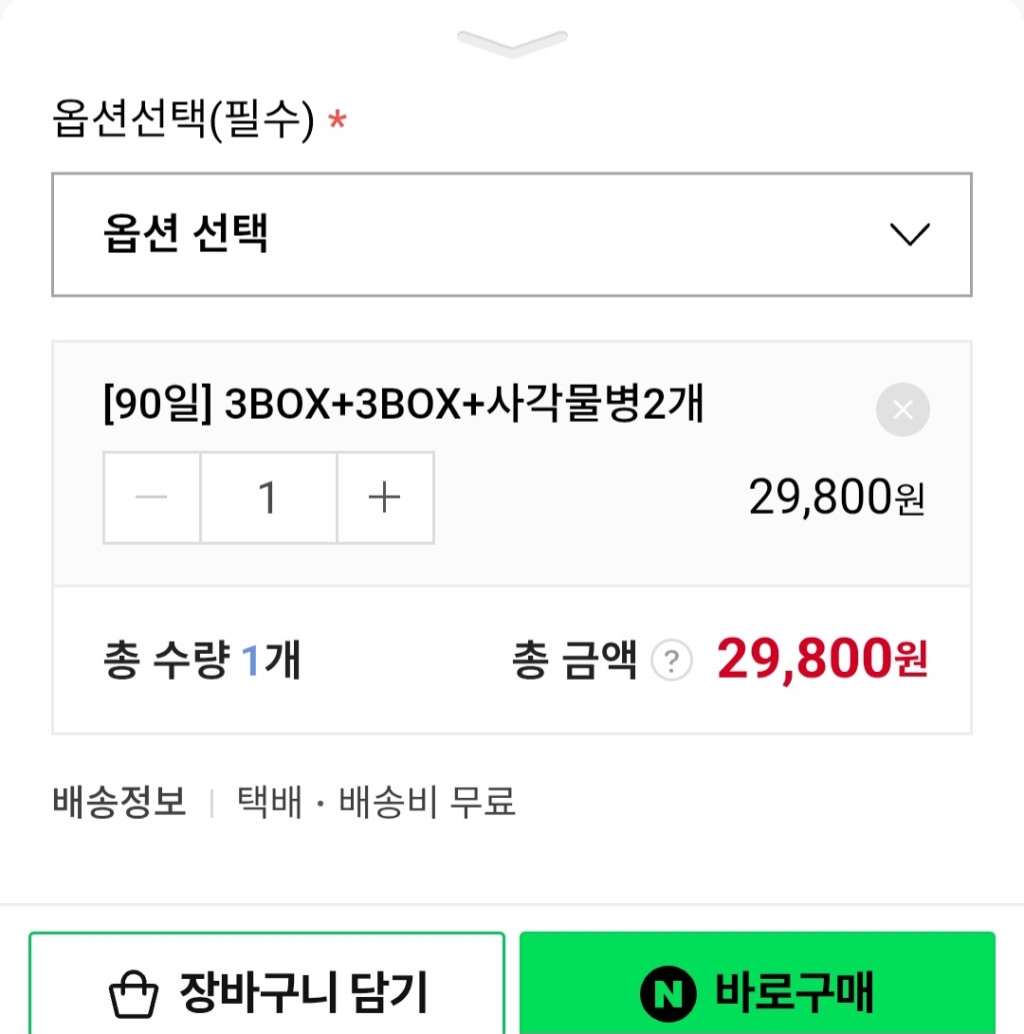This screenshot has height=1034, width=1024.
Task: Remove the [90일] 3BOX+3BOX option with the X icon
Action: pyautogui.click(x=902, y=410)
